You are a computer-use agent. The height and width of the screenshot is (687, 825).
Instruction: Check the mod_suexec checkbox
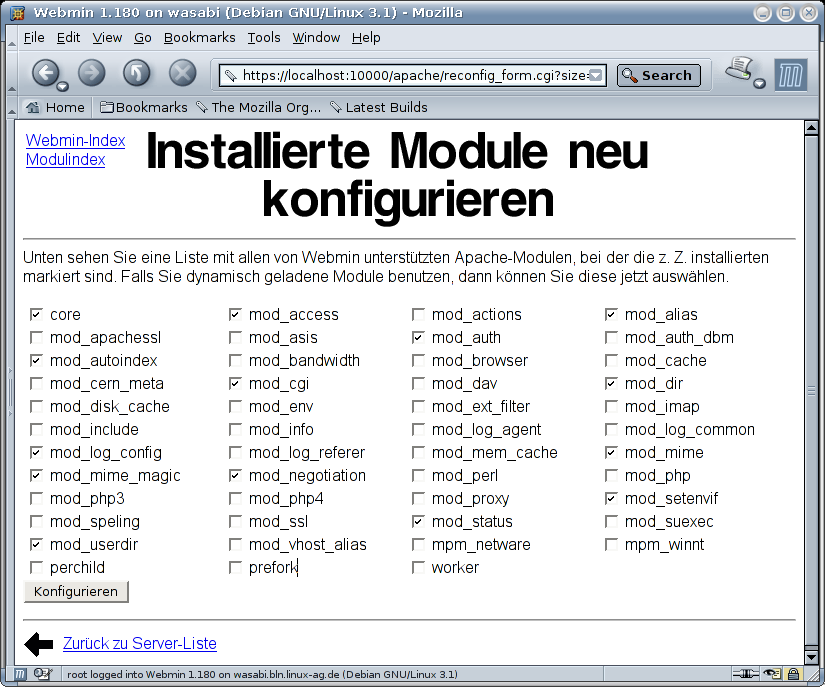(x=611, y=521)
